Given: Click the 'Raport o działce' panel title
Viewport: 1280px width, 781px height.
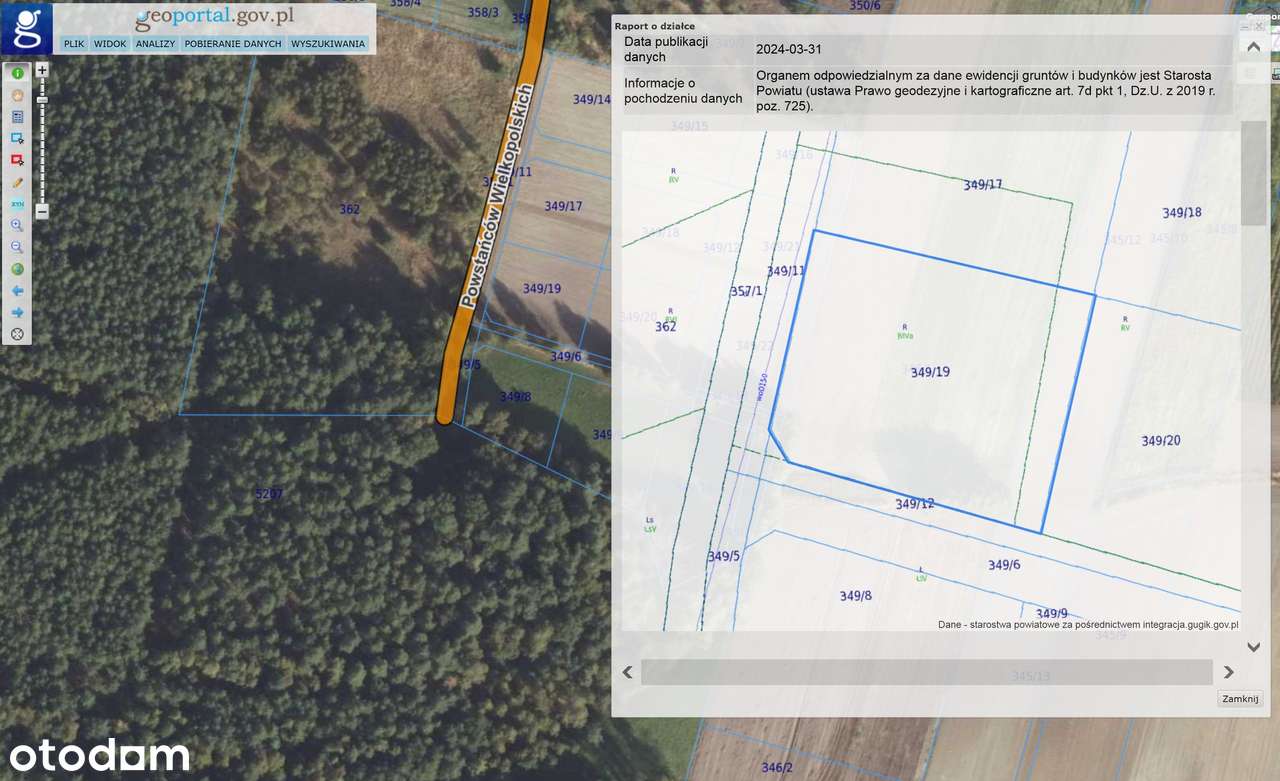Looking at the screenshot, I should click(655, 26).
